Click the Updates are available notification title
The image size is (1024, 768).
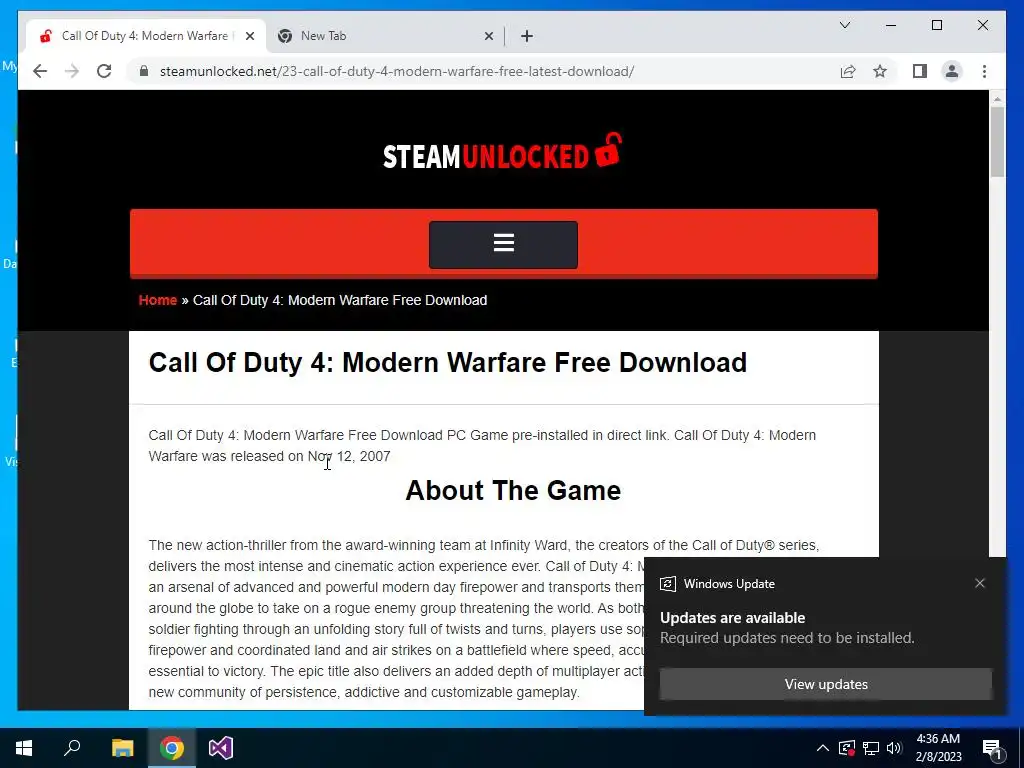[x=732, y=617]
